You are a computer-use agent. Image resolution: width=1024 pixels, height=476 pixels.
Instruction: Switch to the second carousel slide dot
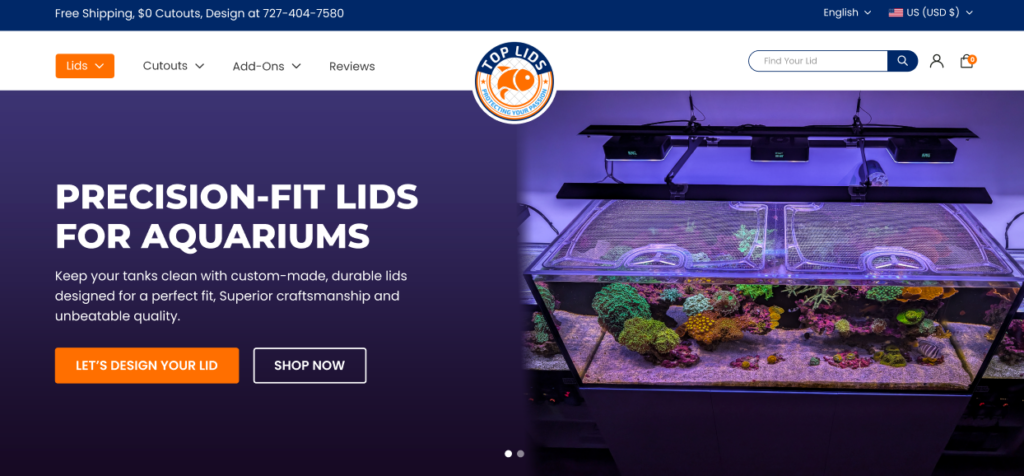520,453
